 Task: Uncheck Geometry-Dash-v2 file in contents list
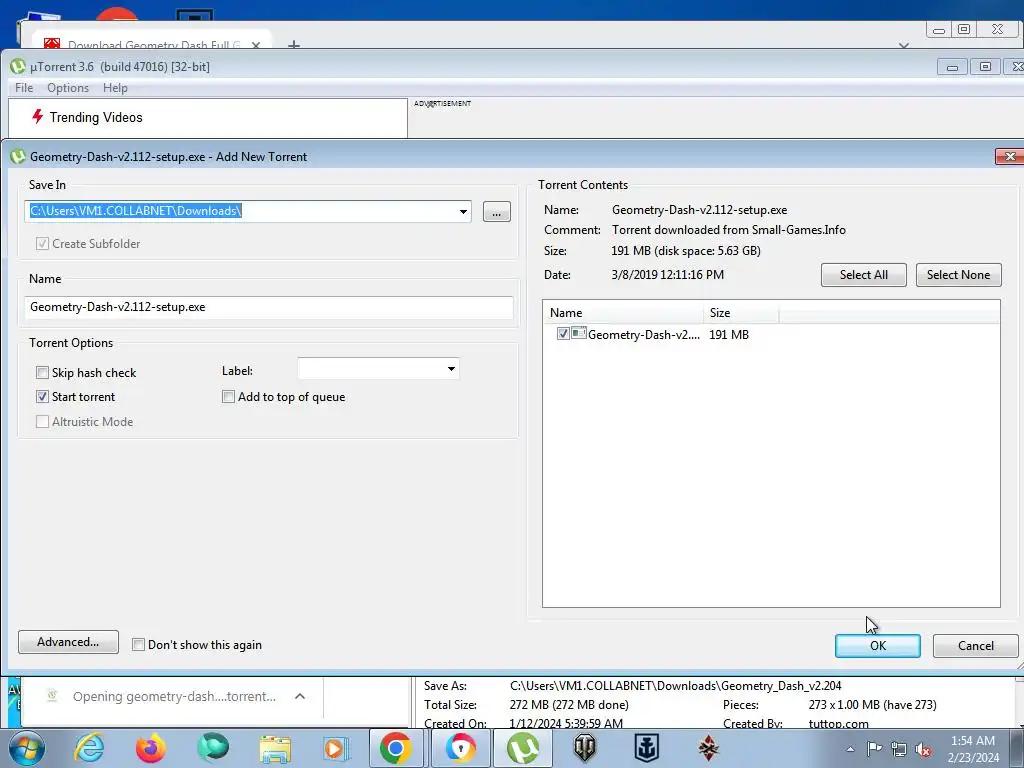point(563,334)
